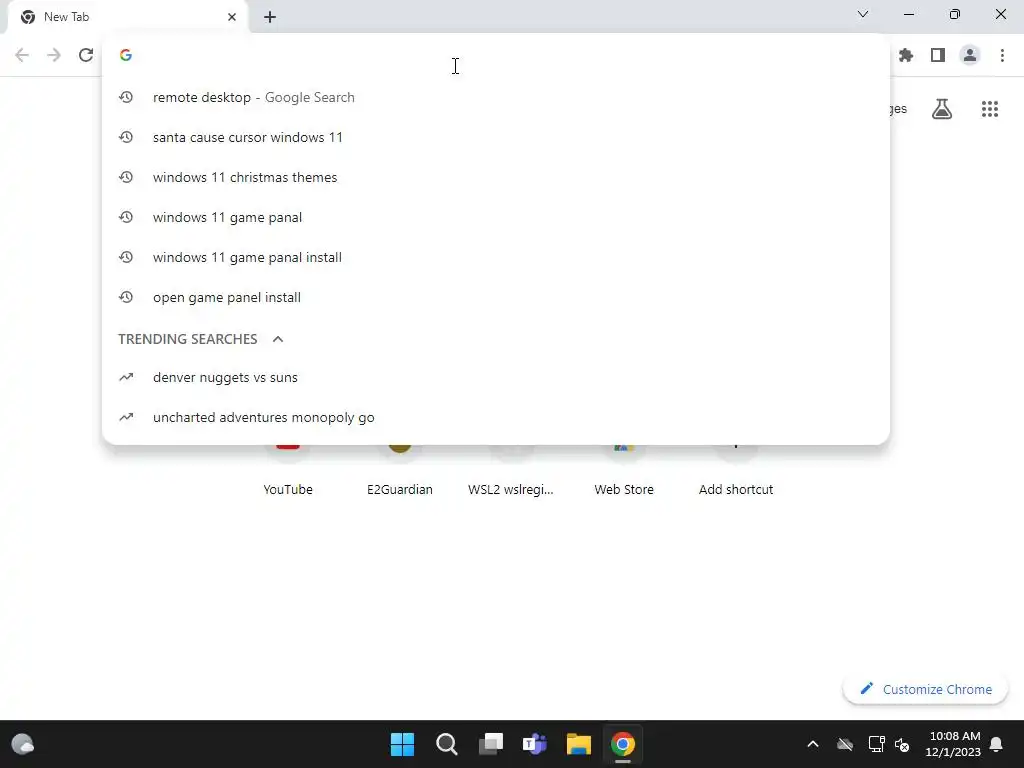
Task: Open Chrome's three-dot menu
Action: tap(1002, 56)
